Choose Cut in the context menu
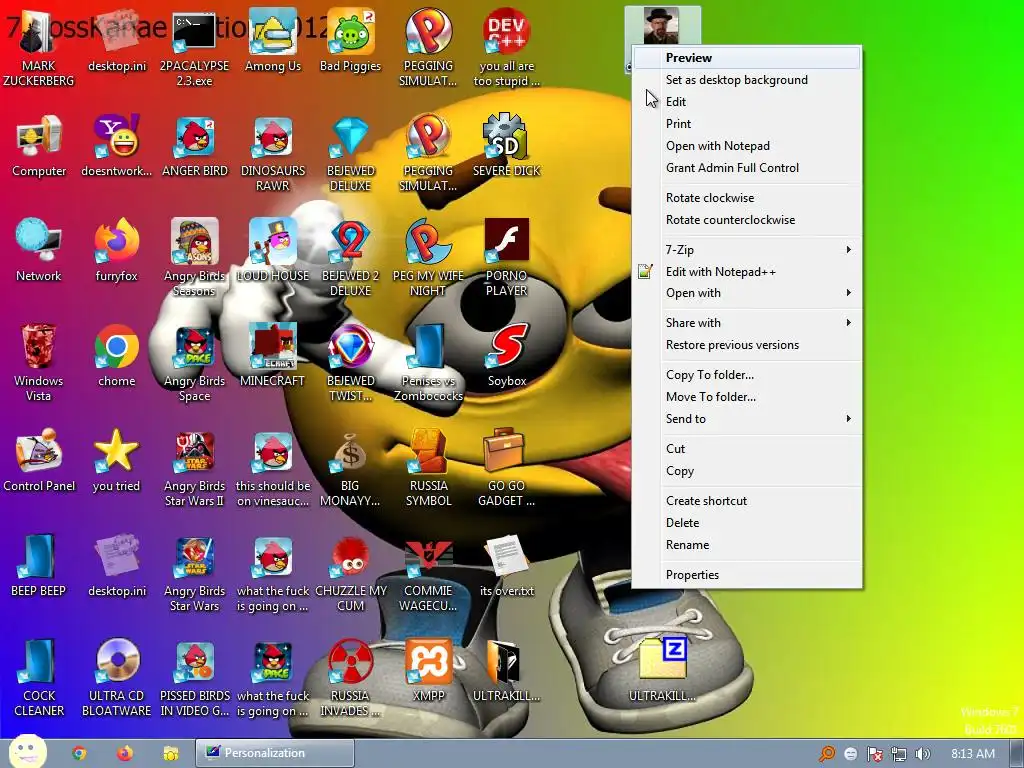 point(748,449)
